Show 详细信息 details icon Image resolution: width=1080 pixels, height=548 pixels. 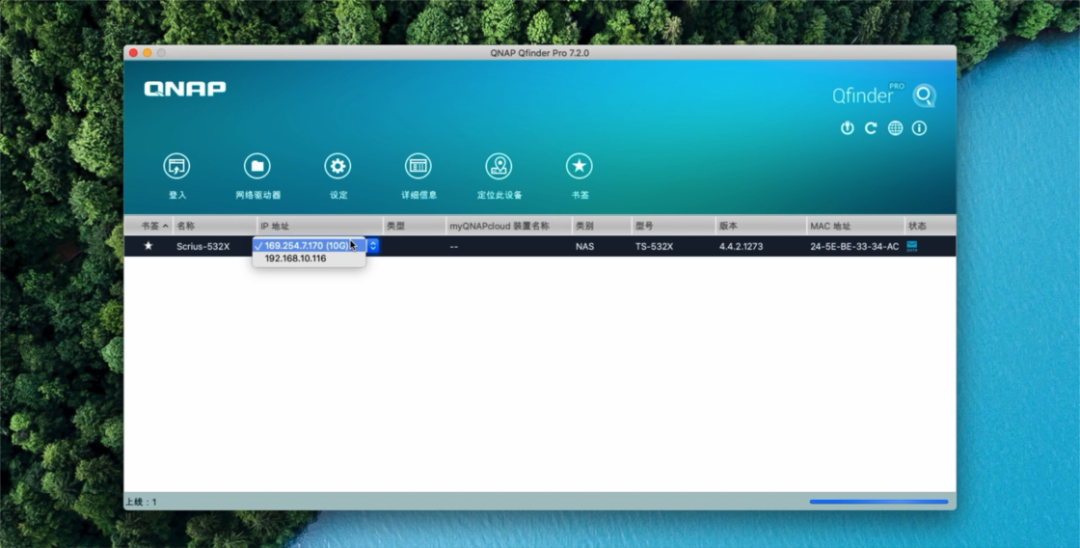418,166
